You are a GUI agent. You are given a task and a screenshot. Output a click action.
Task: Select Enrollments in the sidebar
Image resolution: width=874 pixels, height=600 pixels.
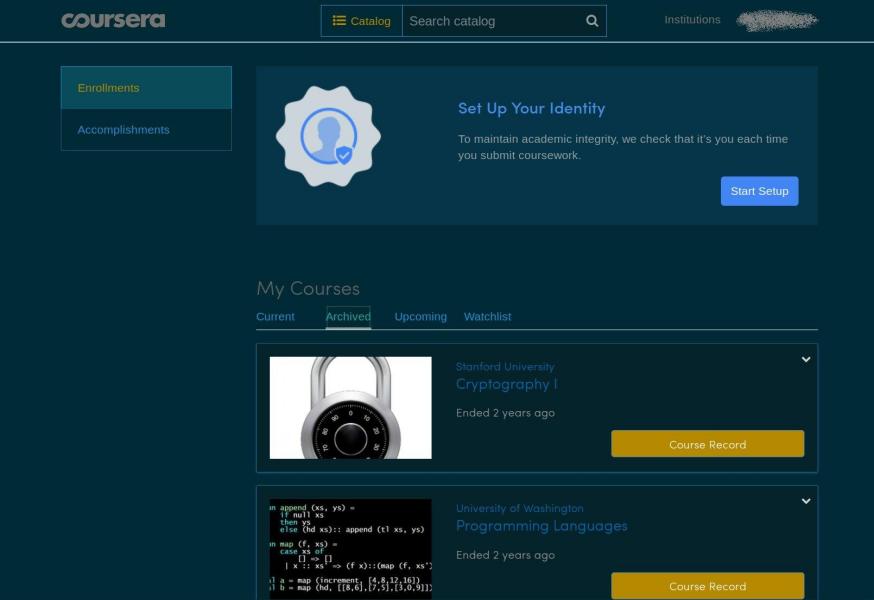click(109, 87)
